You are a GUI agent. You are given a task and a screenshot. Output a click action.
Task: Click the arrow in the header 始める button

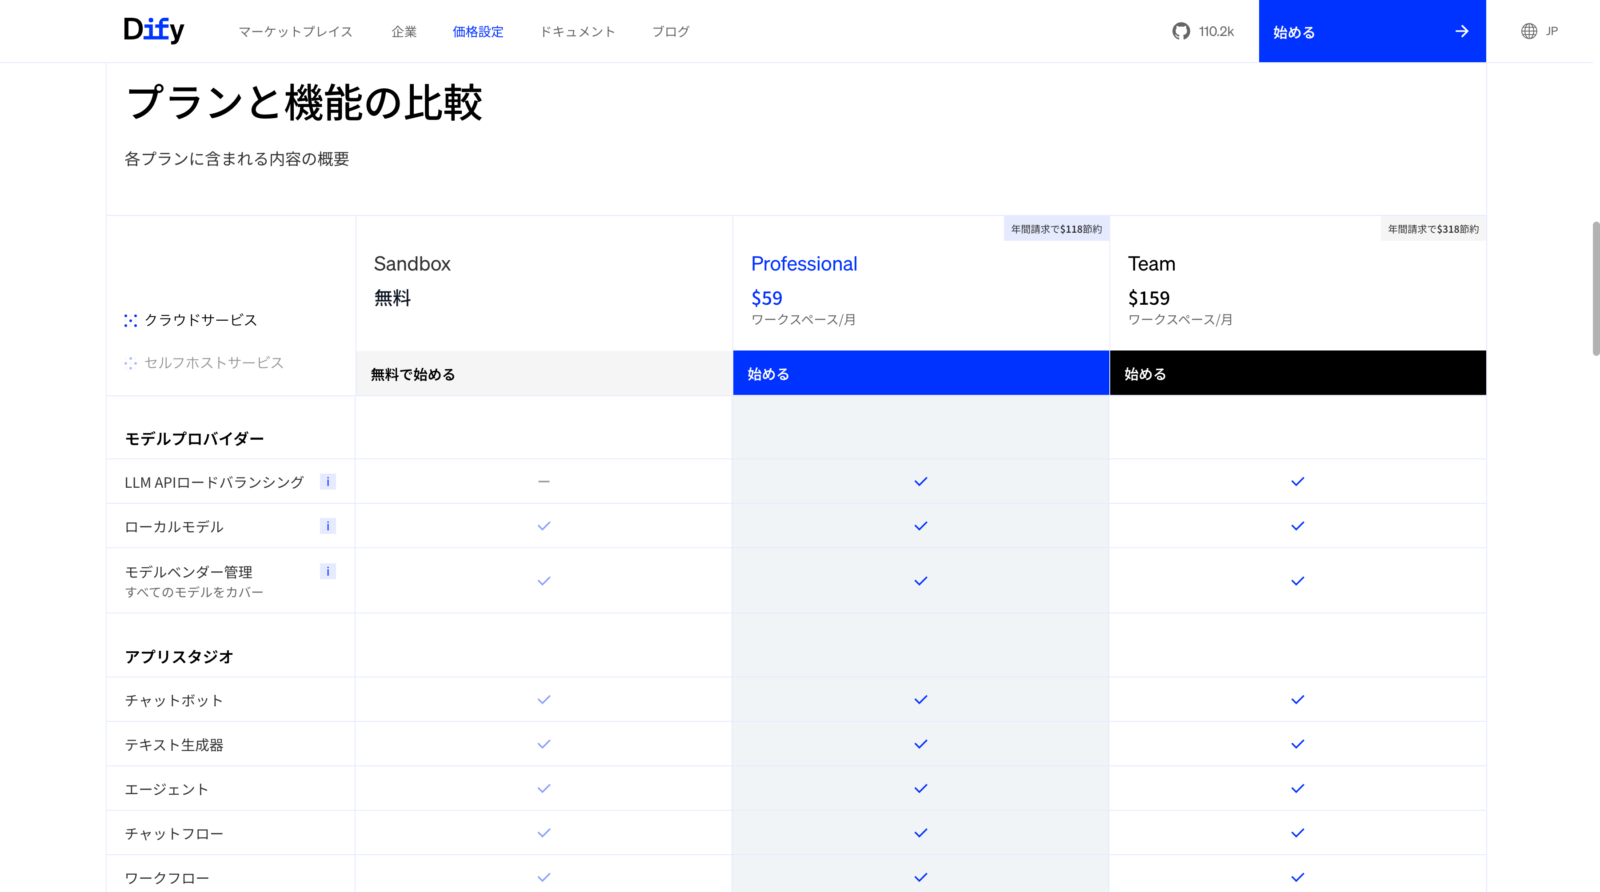[x=1462, y=31]
